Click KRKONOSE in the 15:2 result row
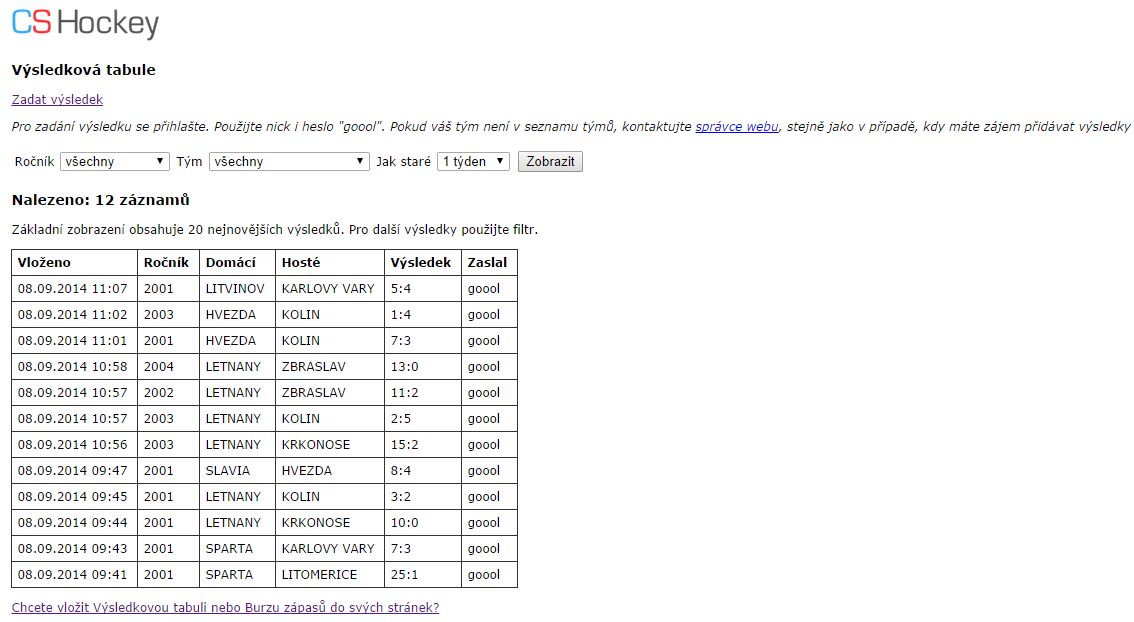 coord(315,445)
